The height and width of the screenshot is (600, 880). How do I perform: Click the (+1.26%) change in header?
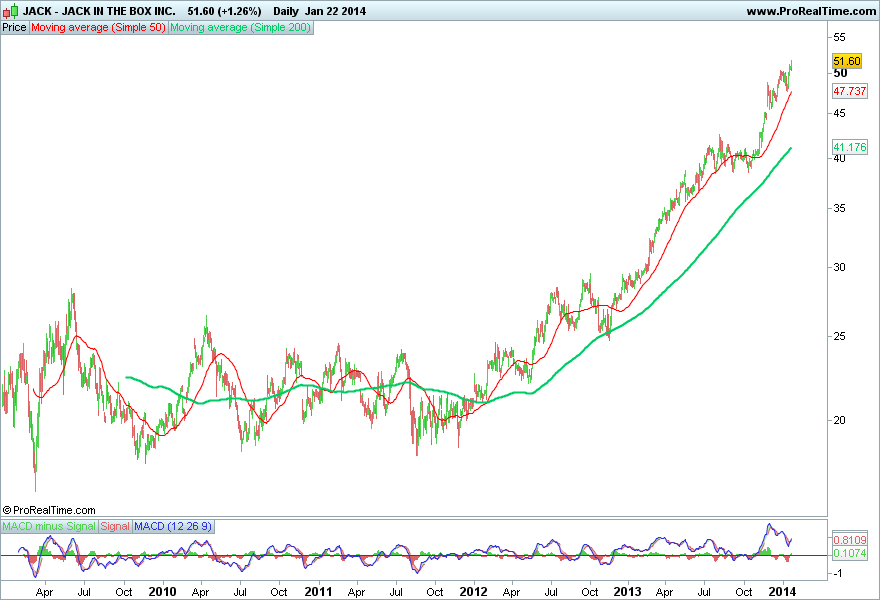click(x=240, y=11)
